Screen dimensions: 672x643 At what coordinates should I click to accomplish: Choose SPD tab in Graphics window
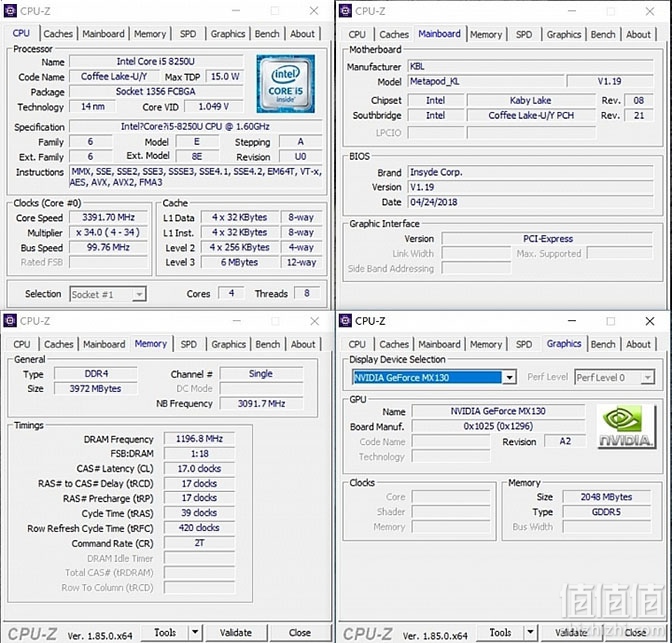coord(524,344)
